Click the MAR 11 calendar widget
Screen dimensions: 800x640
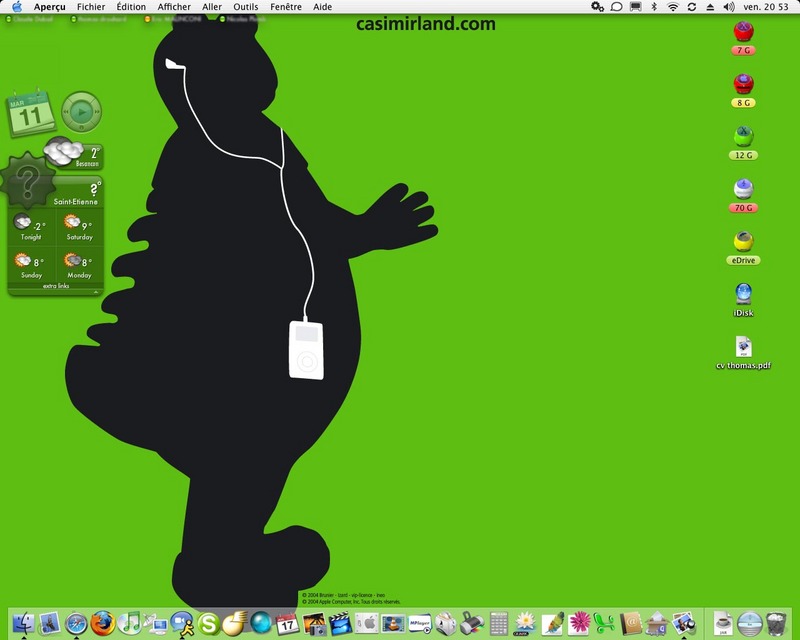tap(31, 113)
